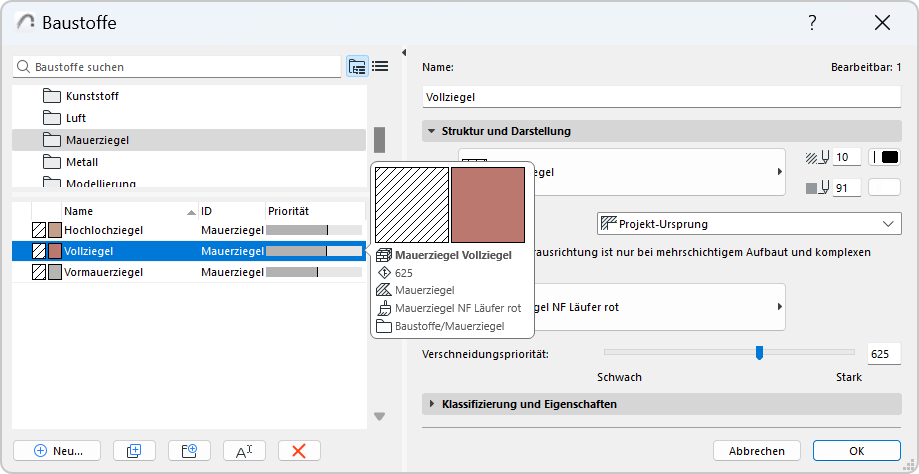
Task: Click the Verschneidungspriorität slider handle
Action: (x=759, y=352)
